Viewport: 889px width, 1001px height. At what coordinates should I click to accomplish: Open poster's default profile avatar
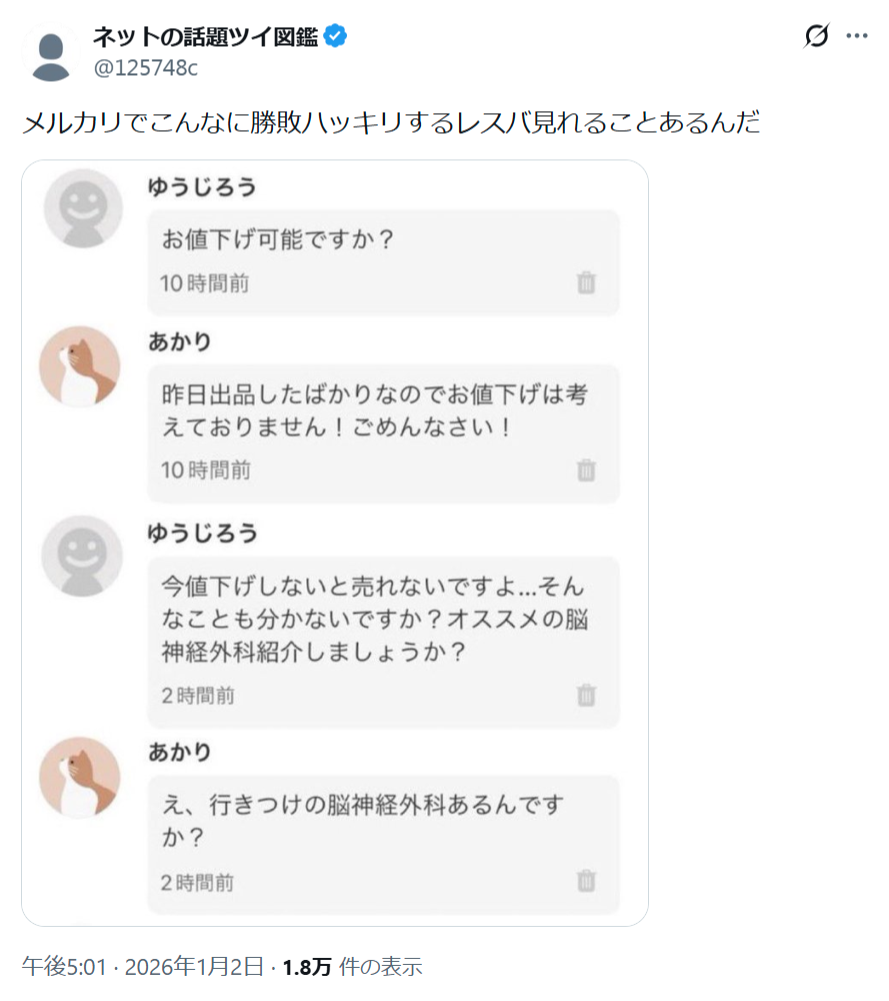click(x=50, y=53)
